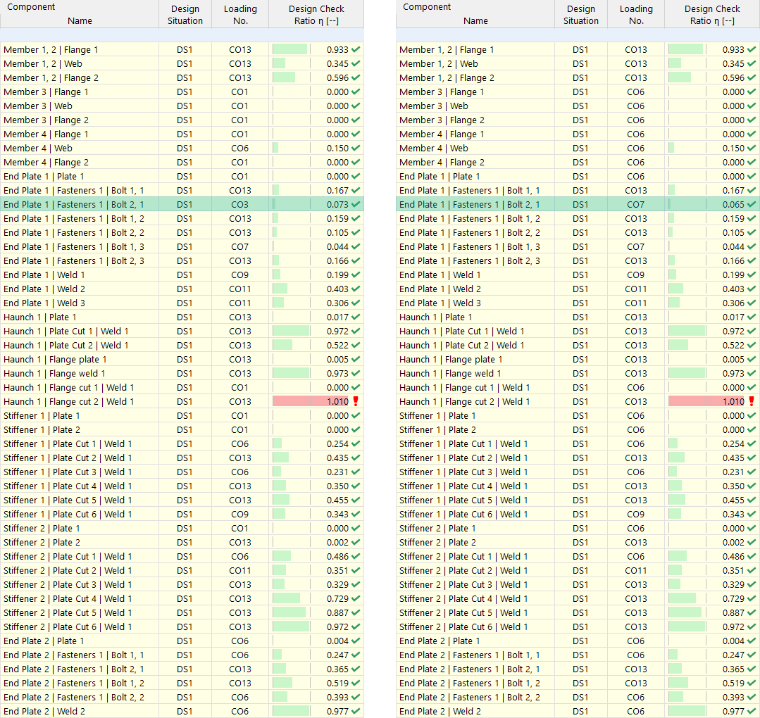Click the Design Check Ratio header in left table
Screen dimensions: 760x718
coord(316,15)
